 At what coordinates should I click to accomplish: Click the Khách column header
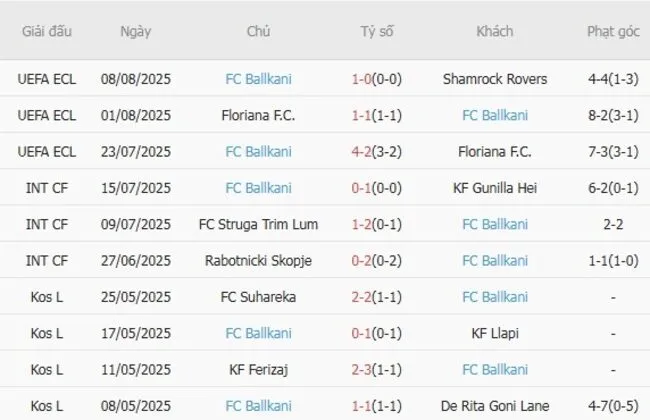tap(494, 31)
